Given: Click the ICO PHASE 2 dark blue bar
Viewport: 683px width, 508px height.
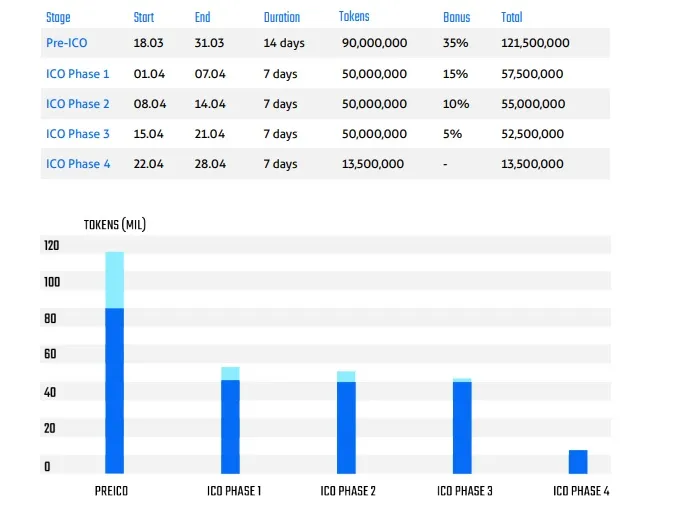Looking at the screenshot, I should click(x=346, y=428).
